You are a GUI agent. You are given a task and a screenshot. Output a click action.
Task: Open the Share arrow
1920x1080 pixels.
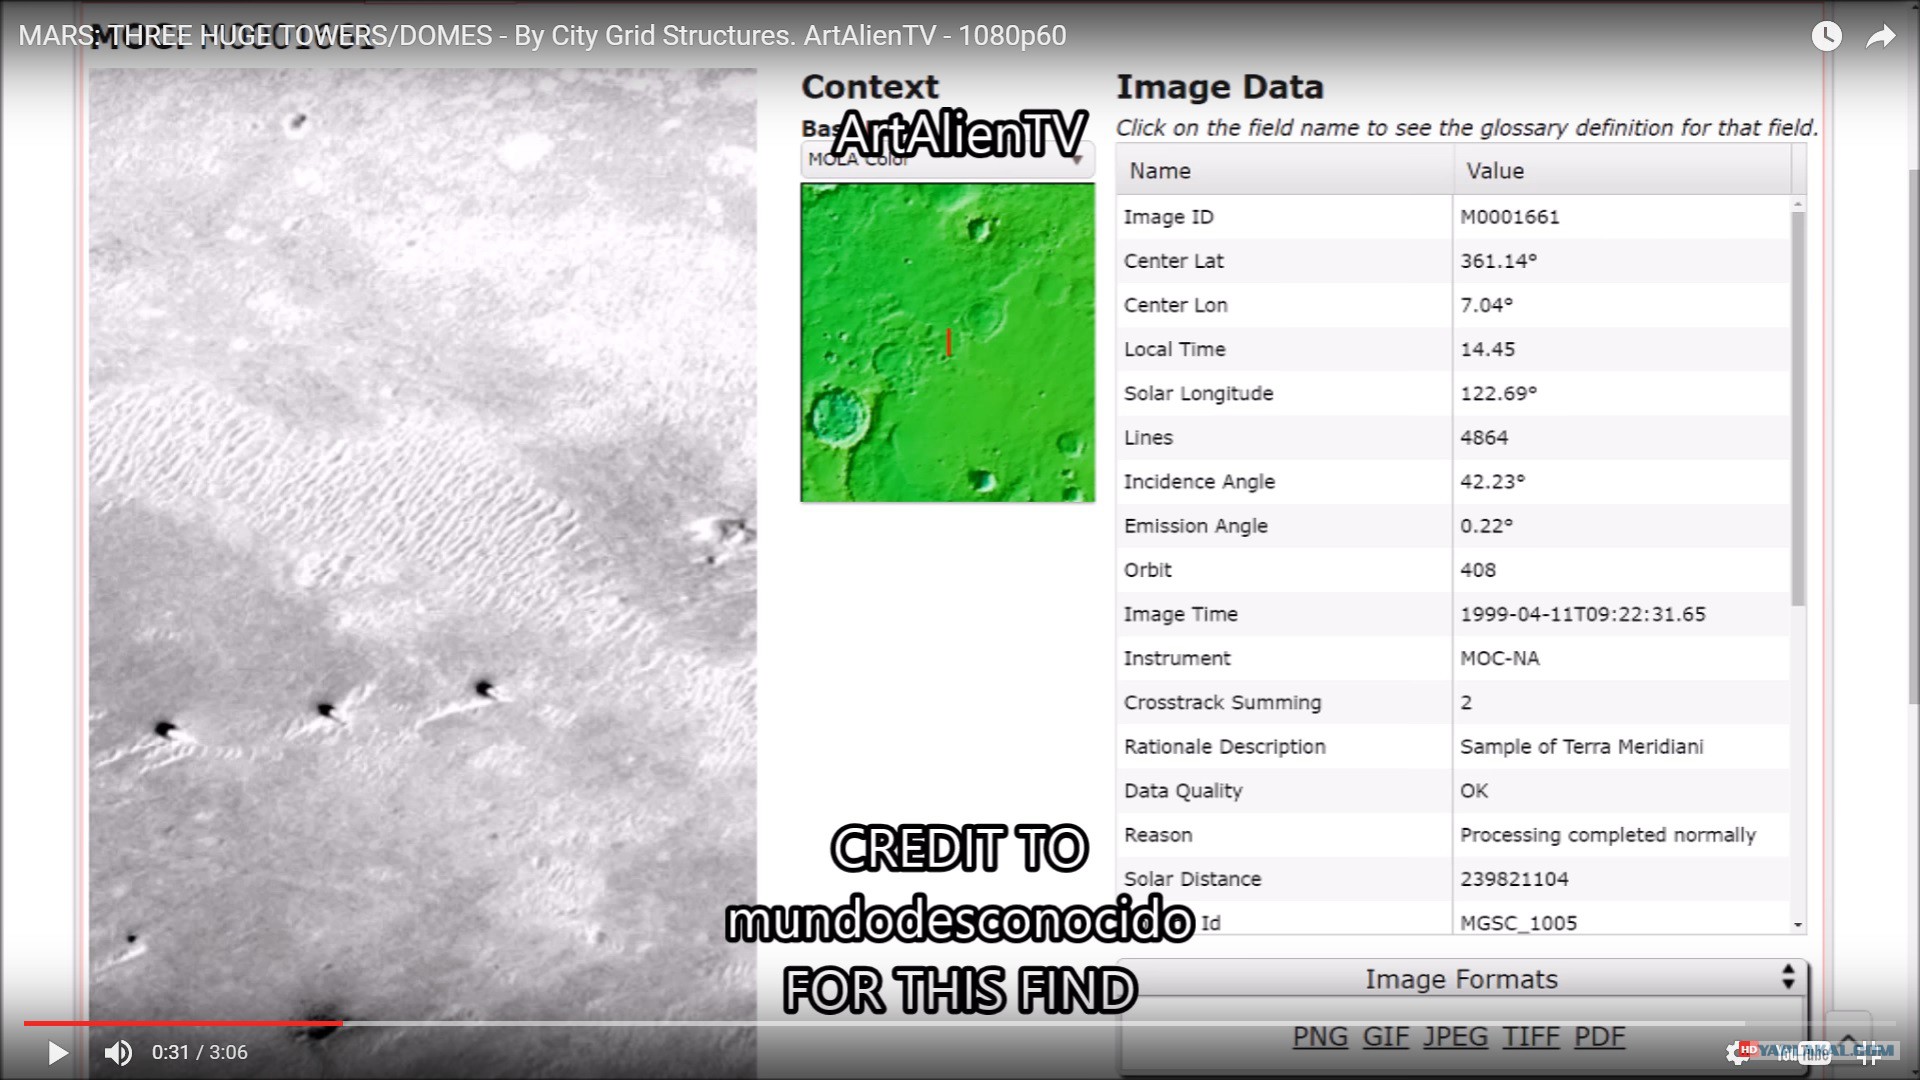pos(1881,37)
